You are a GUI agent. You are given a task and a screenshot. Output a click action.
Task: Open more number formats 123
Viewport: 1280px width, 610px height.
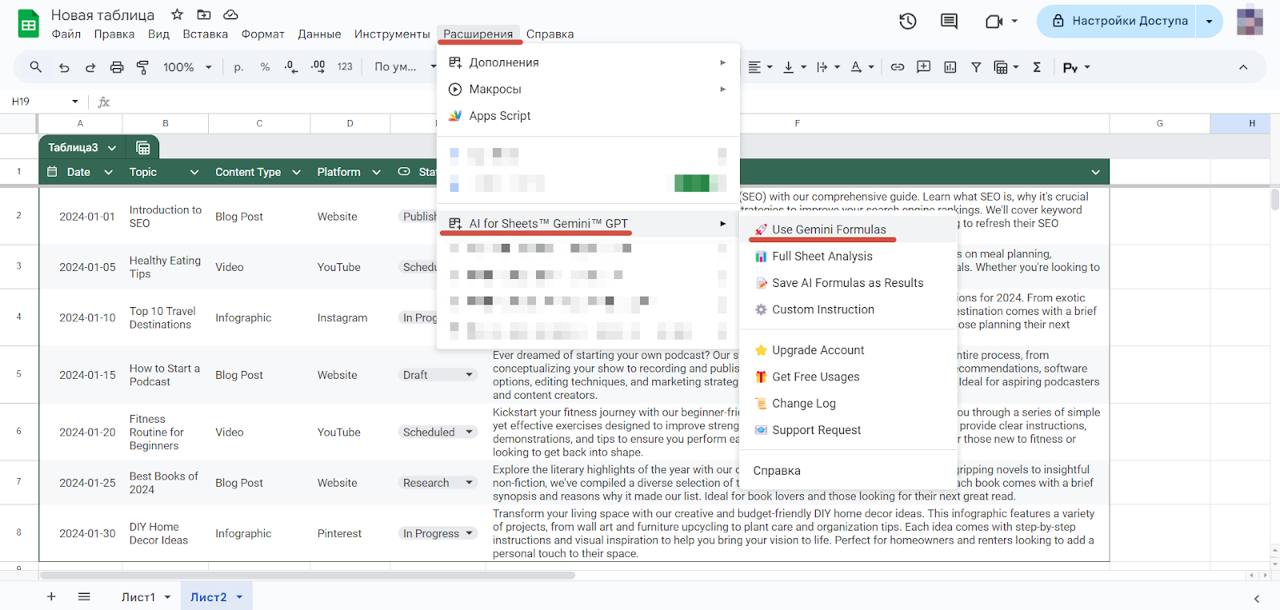tap(345, 67)
